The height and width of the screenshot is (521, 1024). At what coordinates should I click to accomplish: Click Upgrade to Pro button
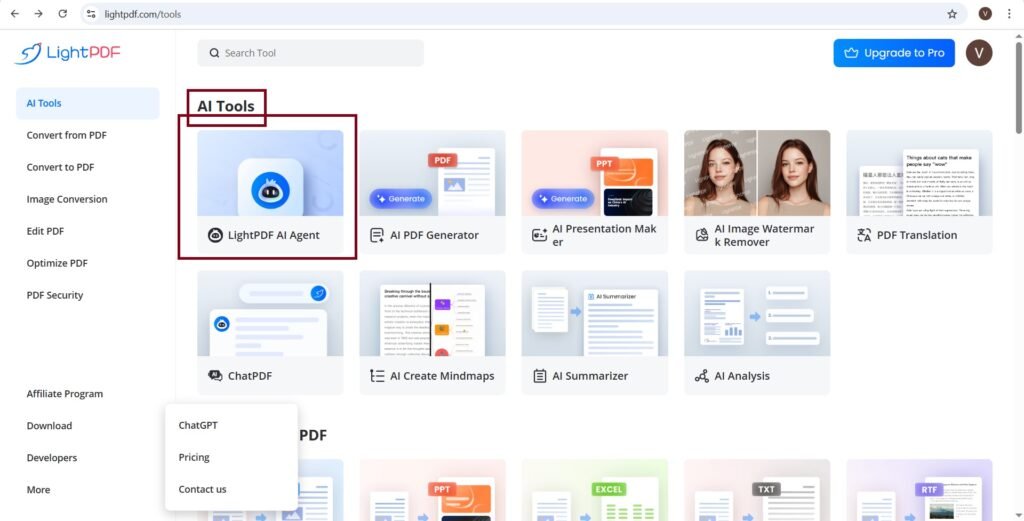[x=893, y=53]
